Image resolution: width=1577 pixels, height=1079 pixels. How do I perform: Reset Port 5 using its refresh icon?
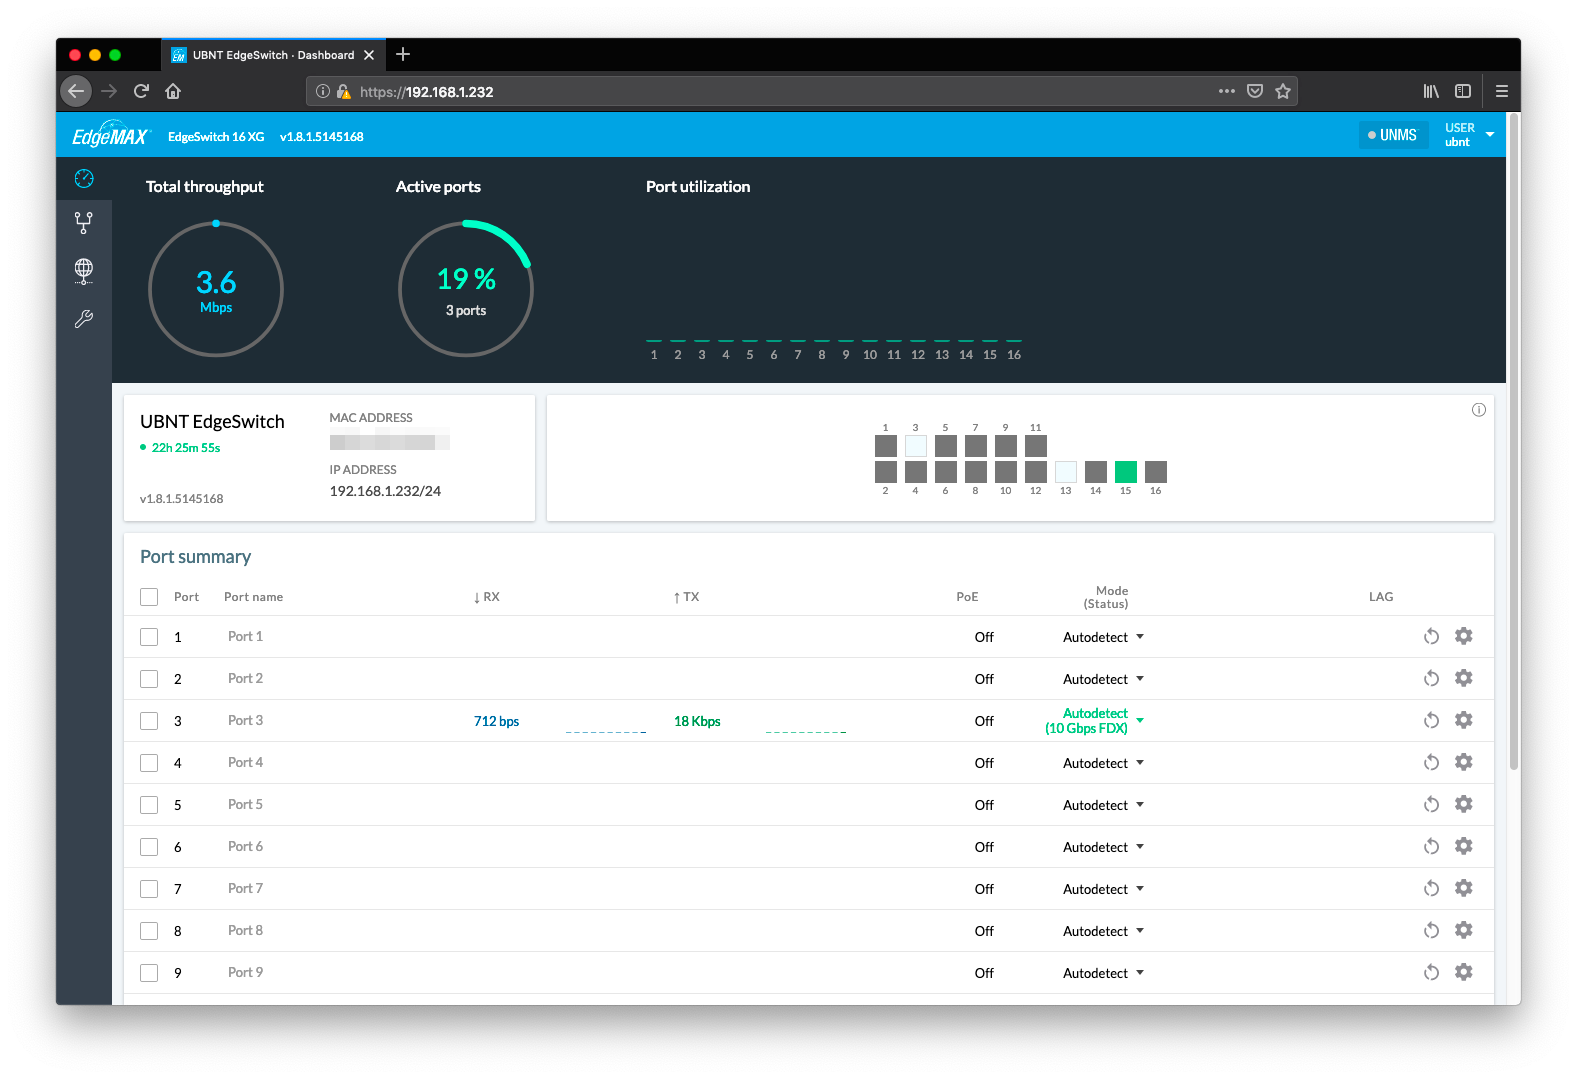point(1432,805)
